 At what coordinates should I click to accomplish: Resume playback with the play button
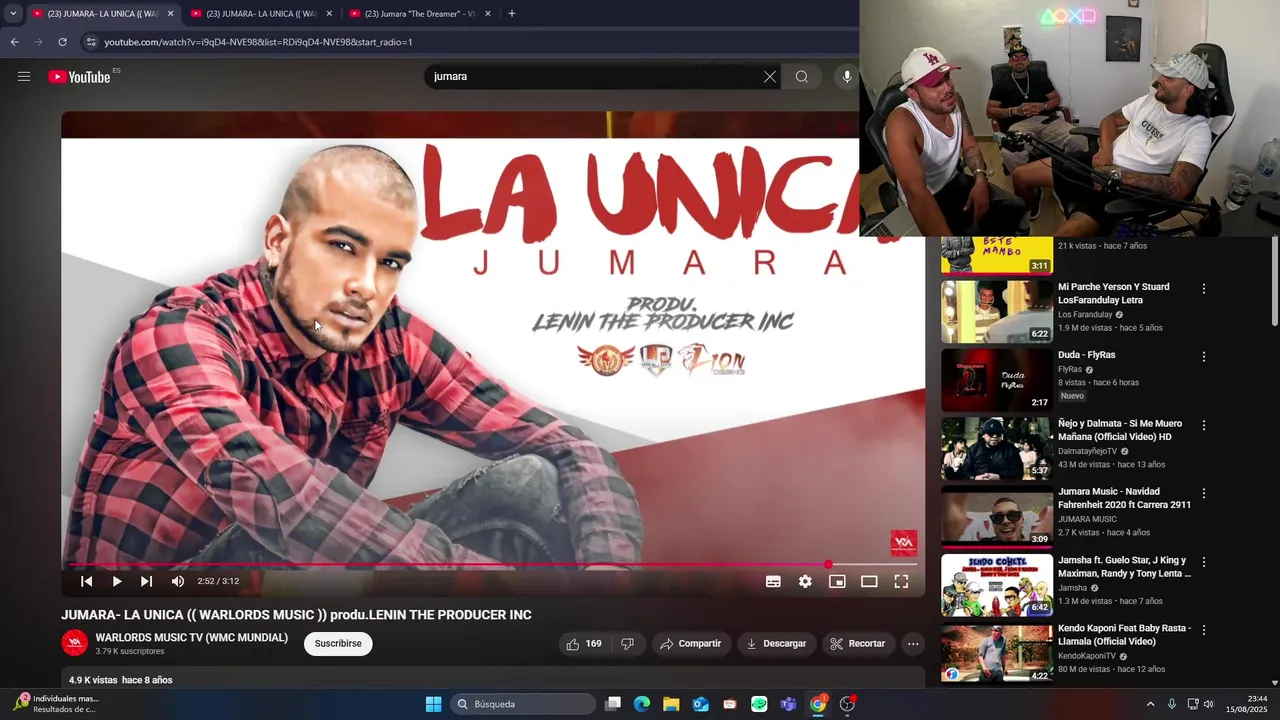point(117,581)
